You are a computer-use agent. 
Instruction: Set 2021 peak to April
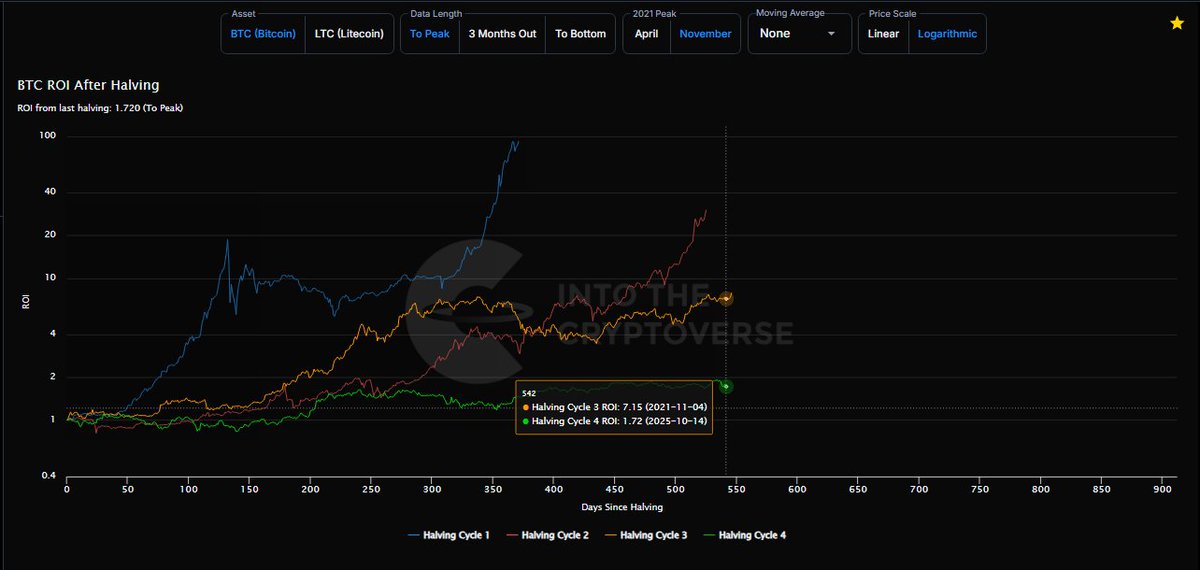click(x=646, y=33)
